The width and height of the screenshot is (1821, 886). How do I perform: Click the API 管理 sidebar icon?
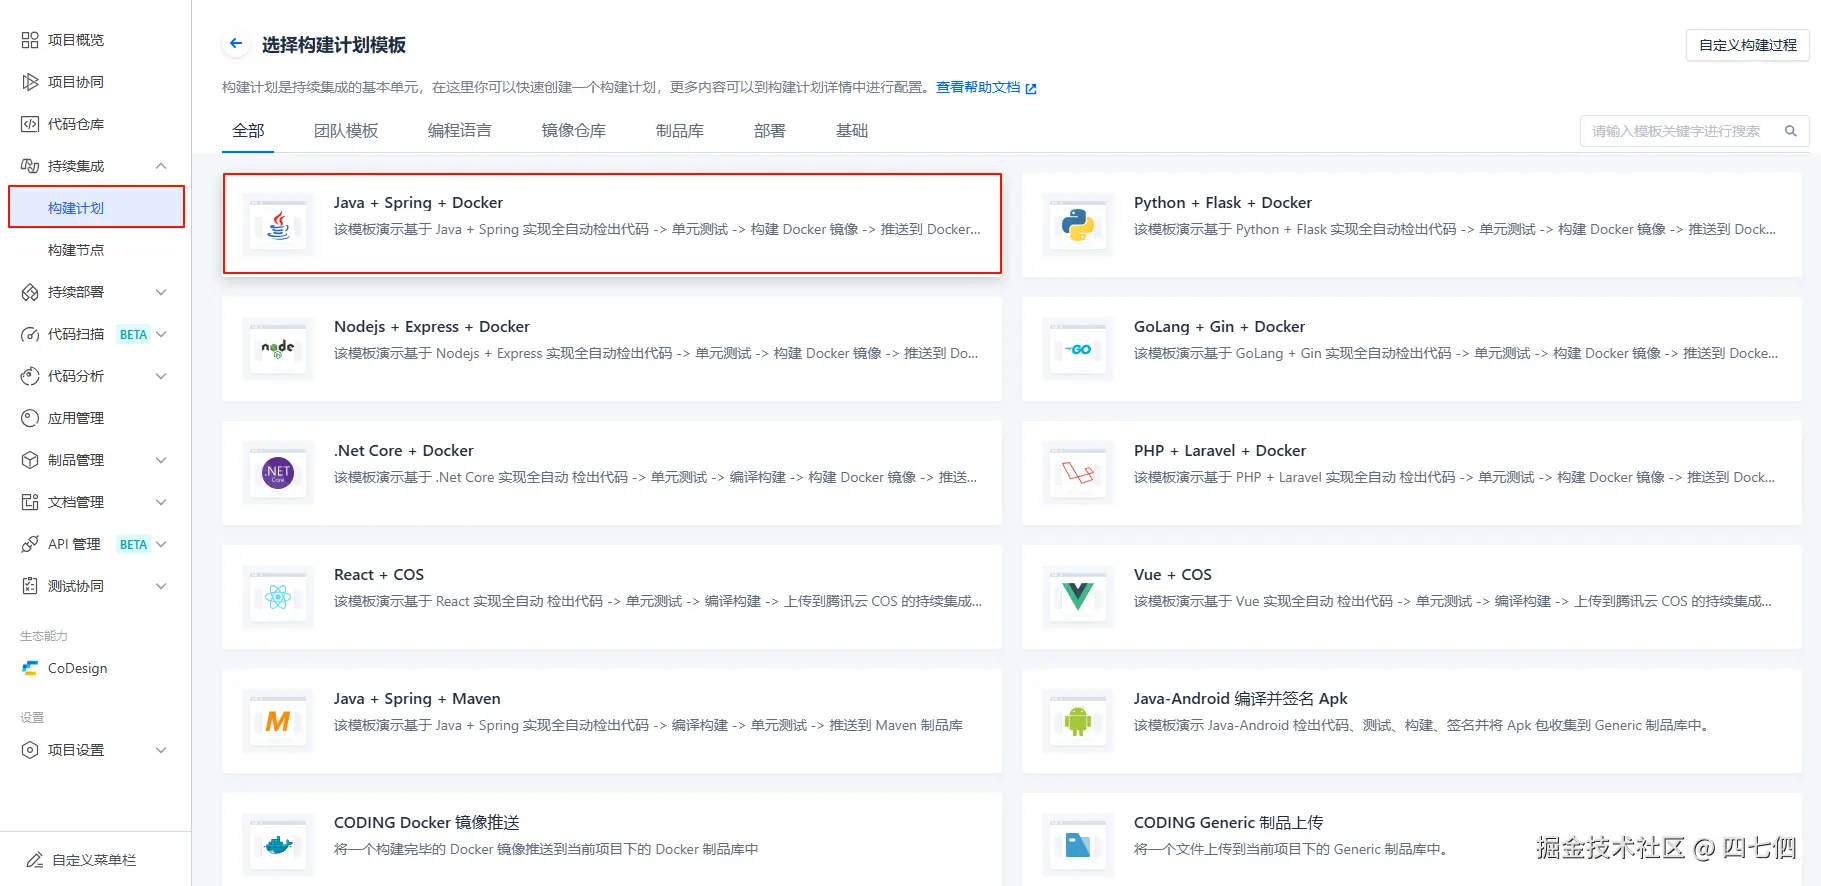point(30,544)
